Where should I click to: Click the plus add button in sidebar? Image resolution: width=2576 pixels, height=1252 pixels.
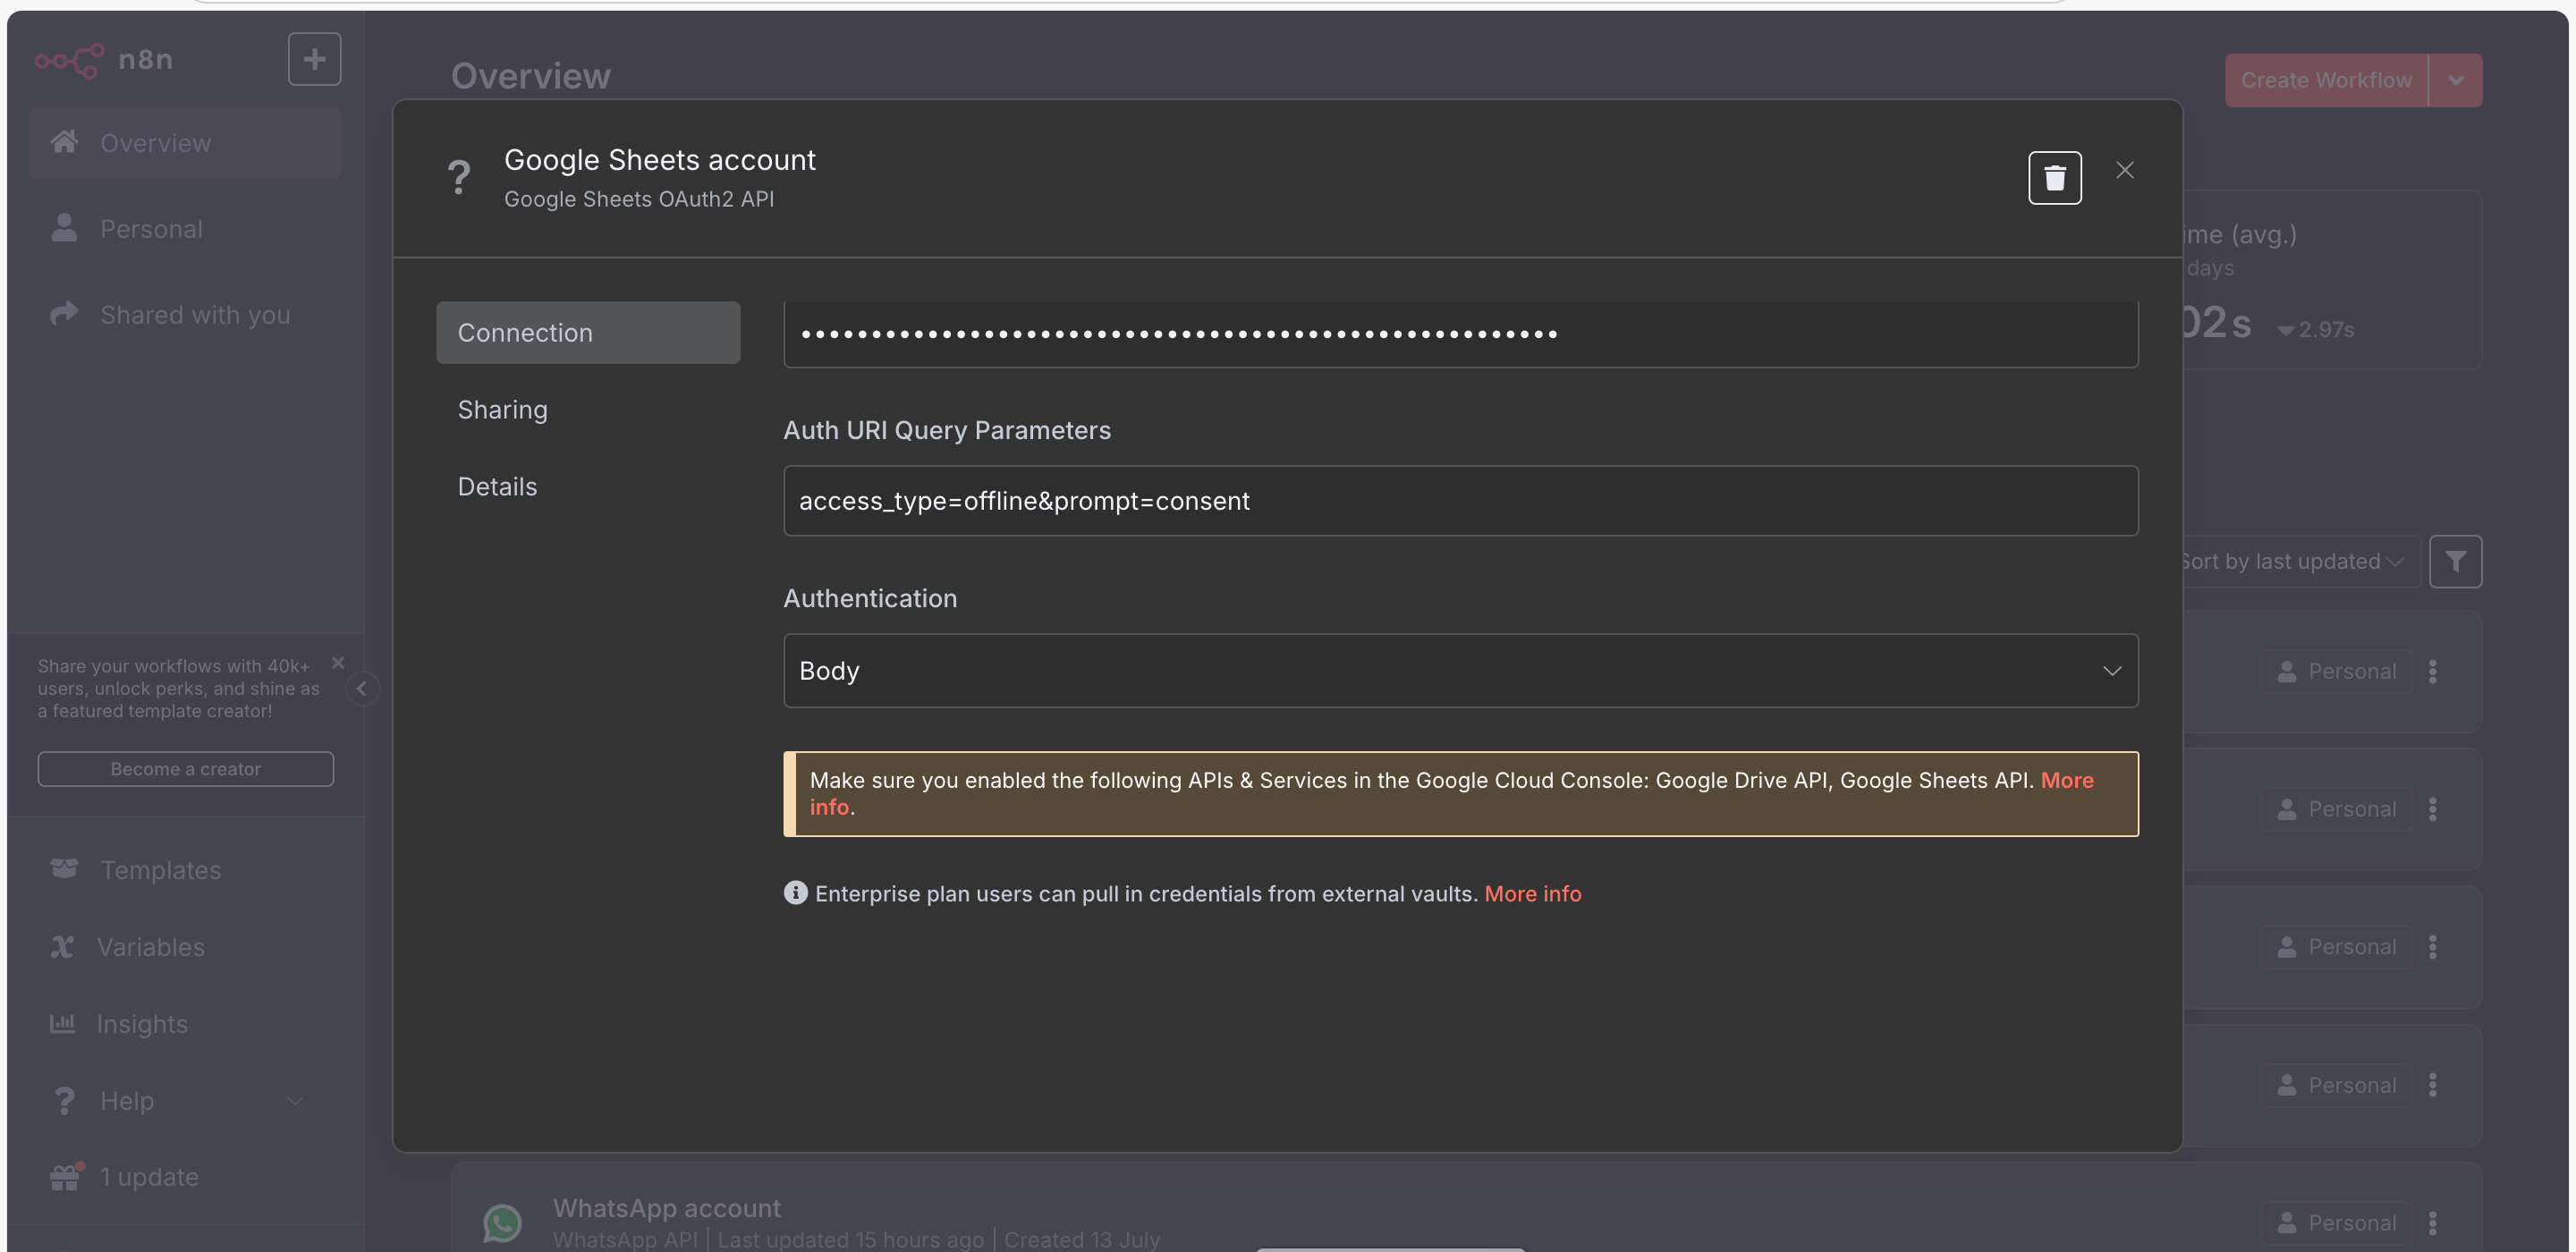[314, 59]
